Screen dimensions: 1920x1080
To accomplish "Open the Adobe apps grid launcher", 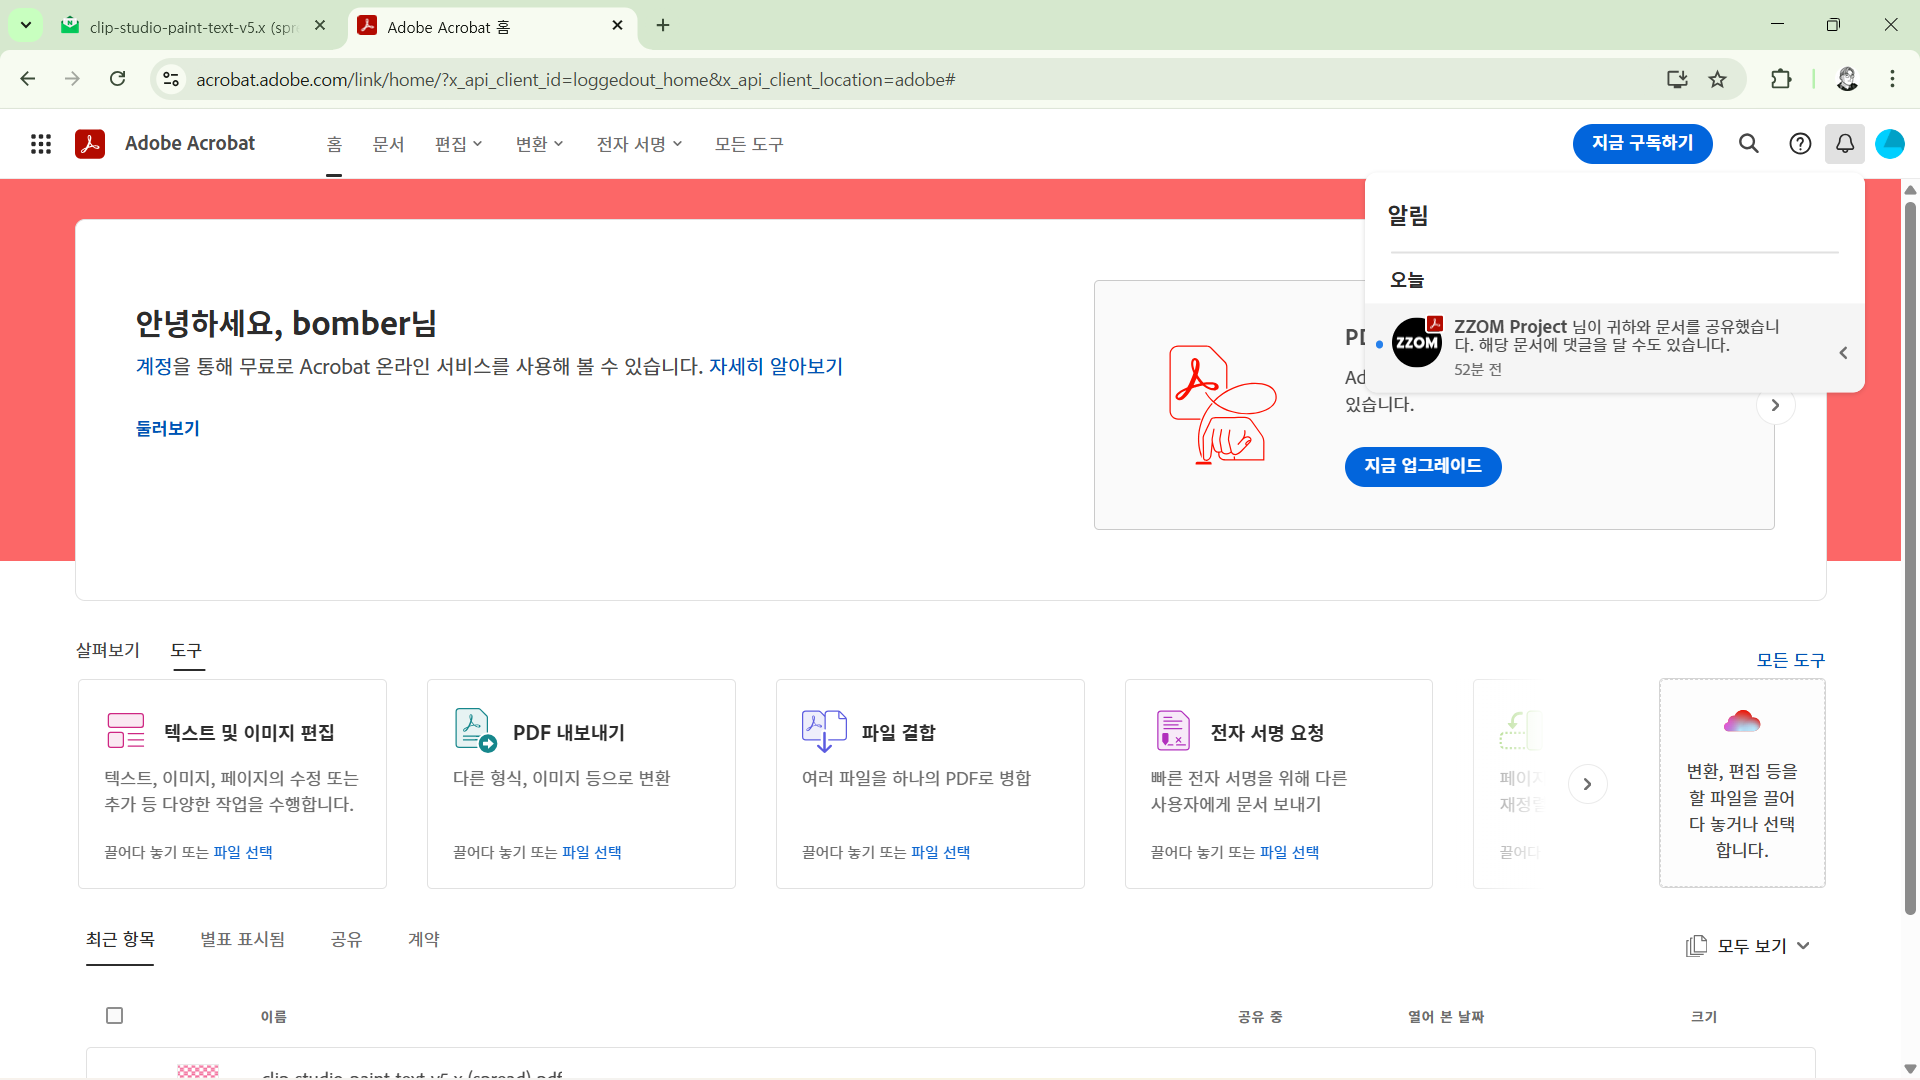I will [41, 144].
